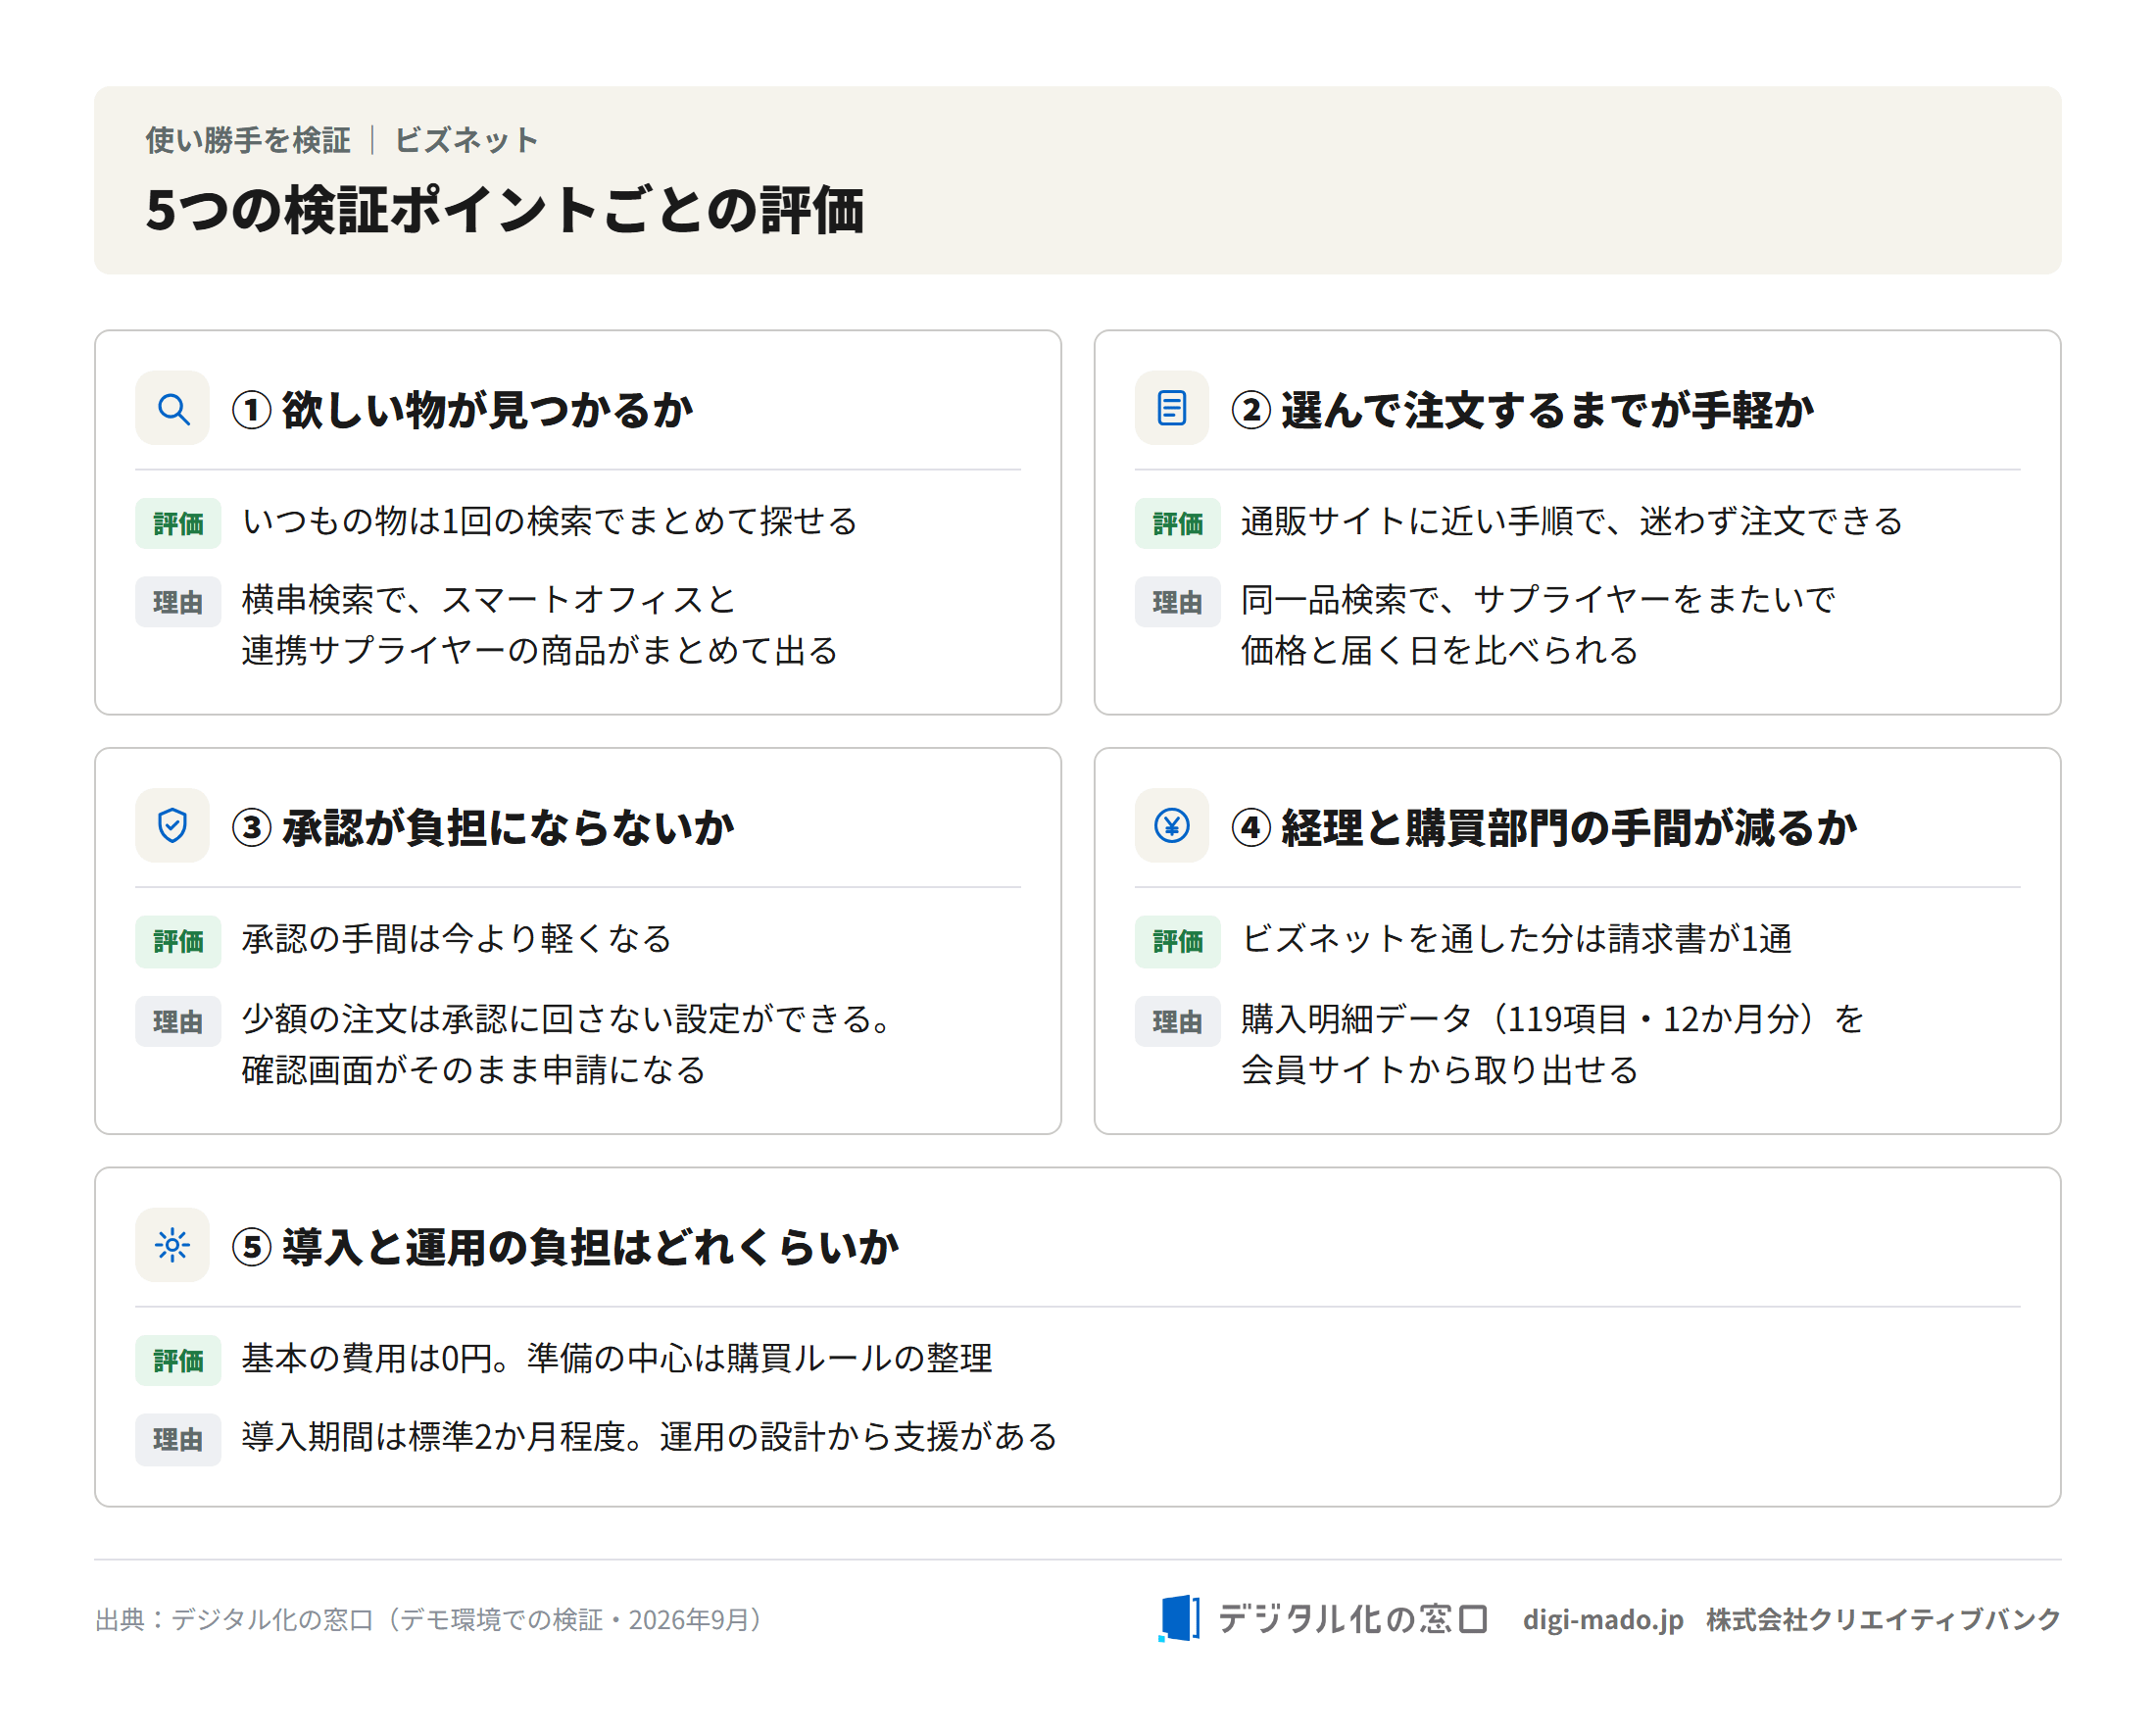Click heading ⑤ 導入と運用の負担はどれくらいか
The width and height of the screenshot is (2156, 1735).
click(x=565, y=1247)
